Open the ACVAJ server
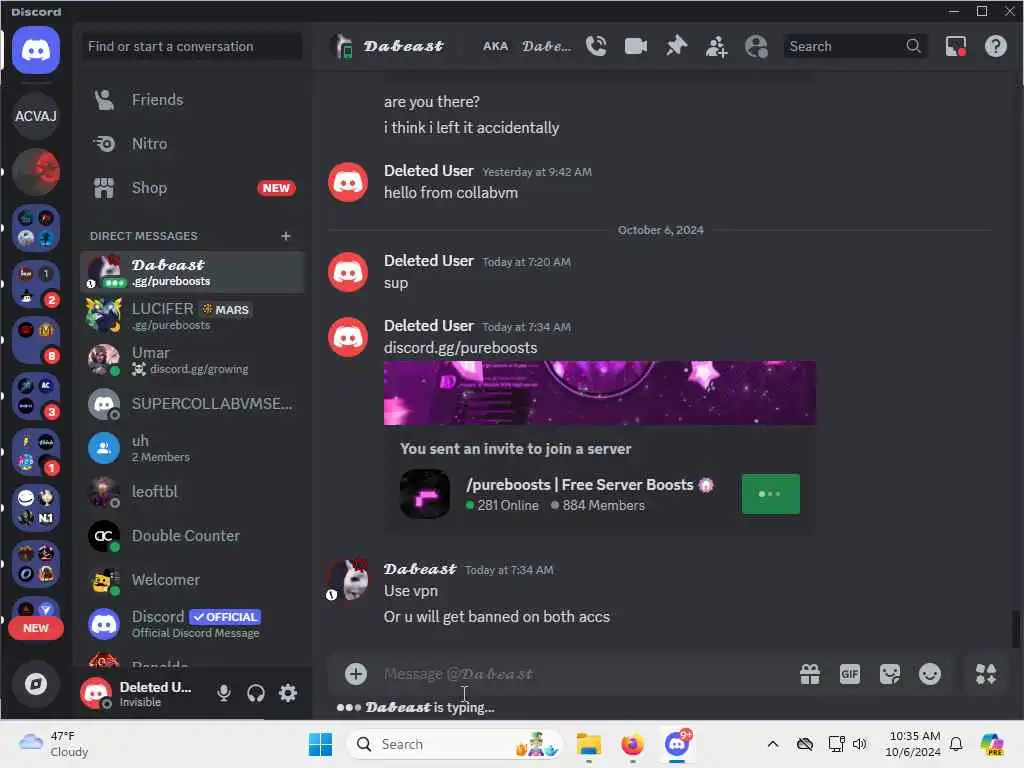Screen dimensions: 1024x768 pyautogui.click(x=36, y=116)
